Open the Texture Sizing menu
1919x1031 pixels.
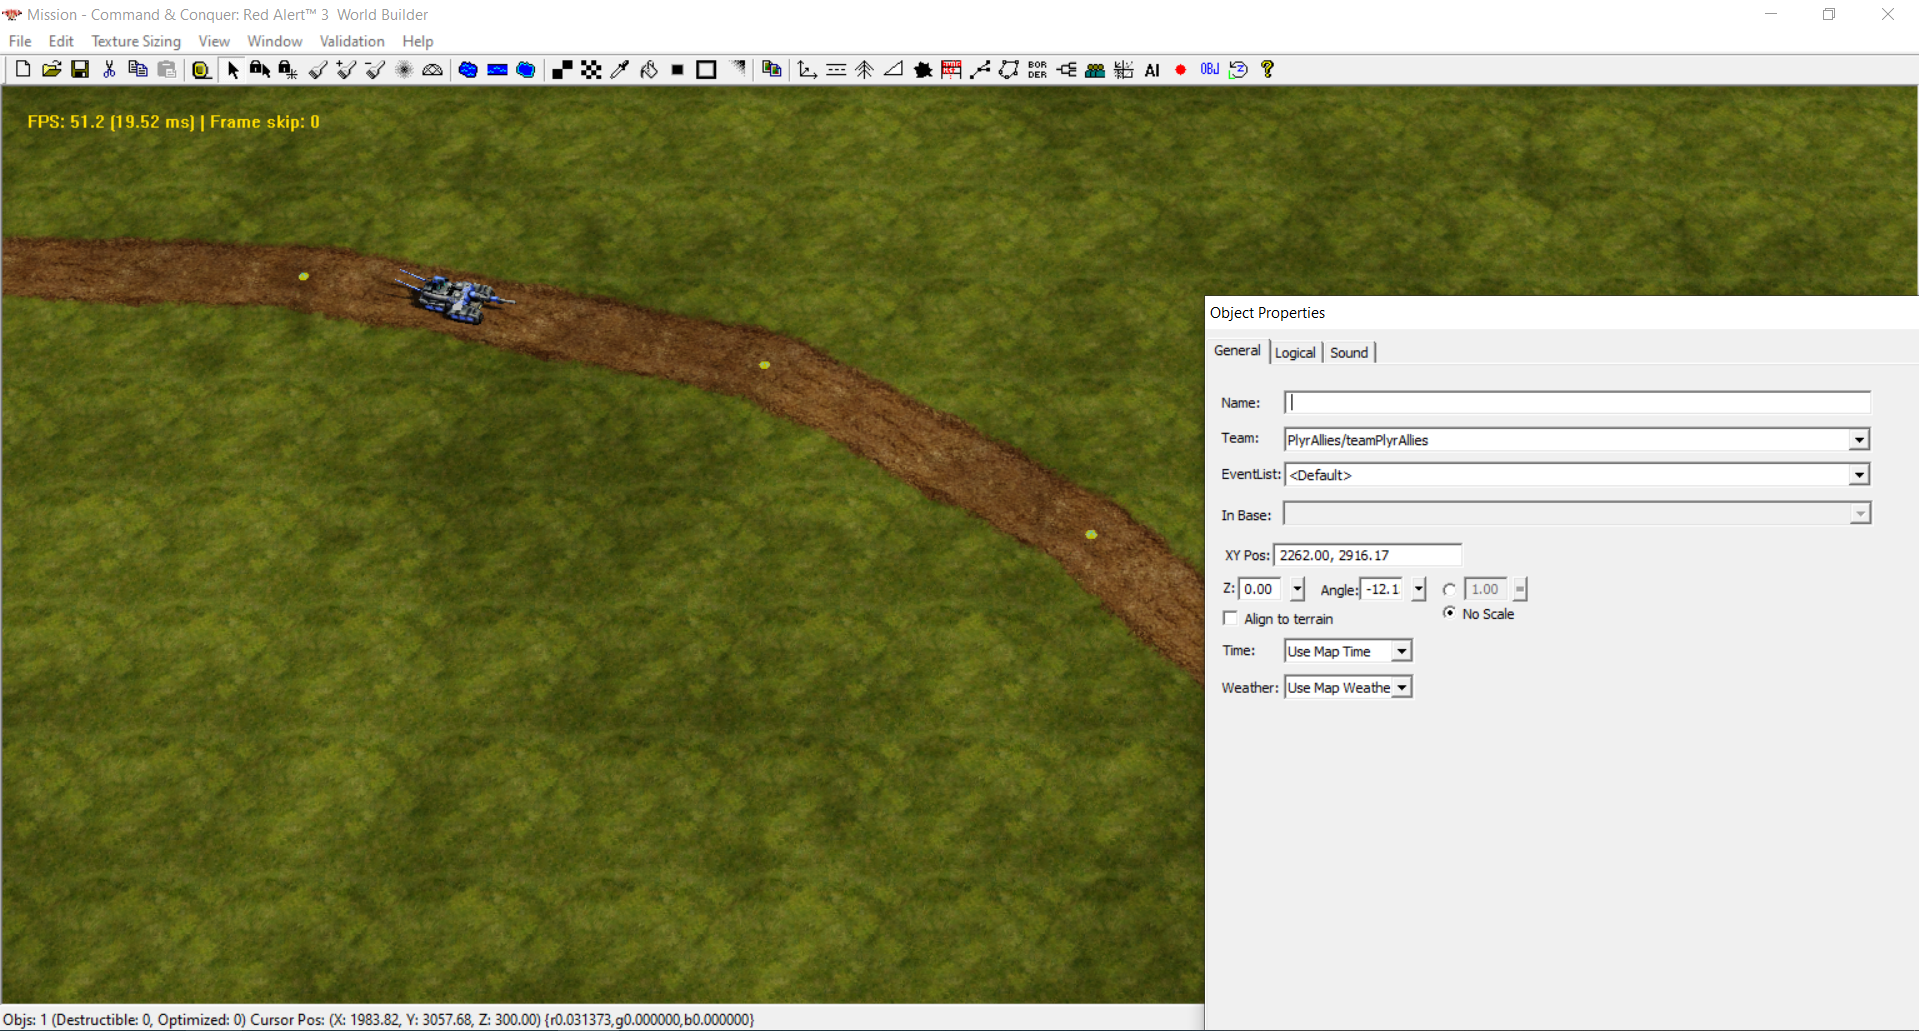[136, 41]
